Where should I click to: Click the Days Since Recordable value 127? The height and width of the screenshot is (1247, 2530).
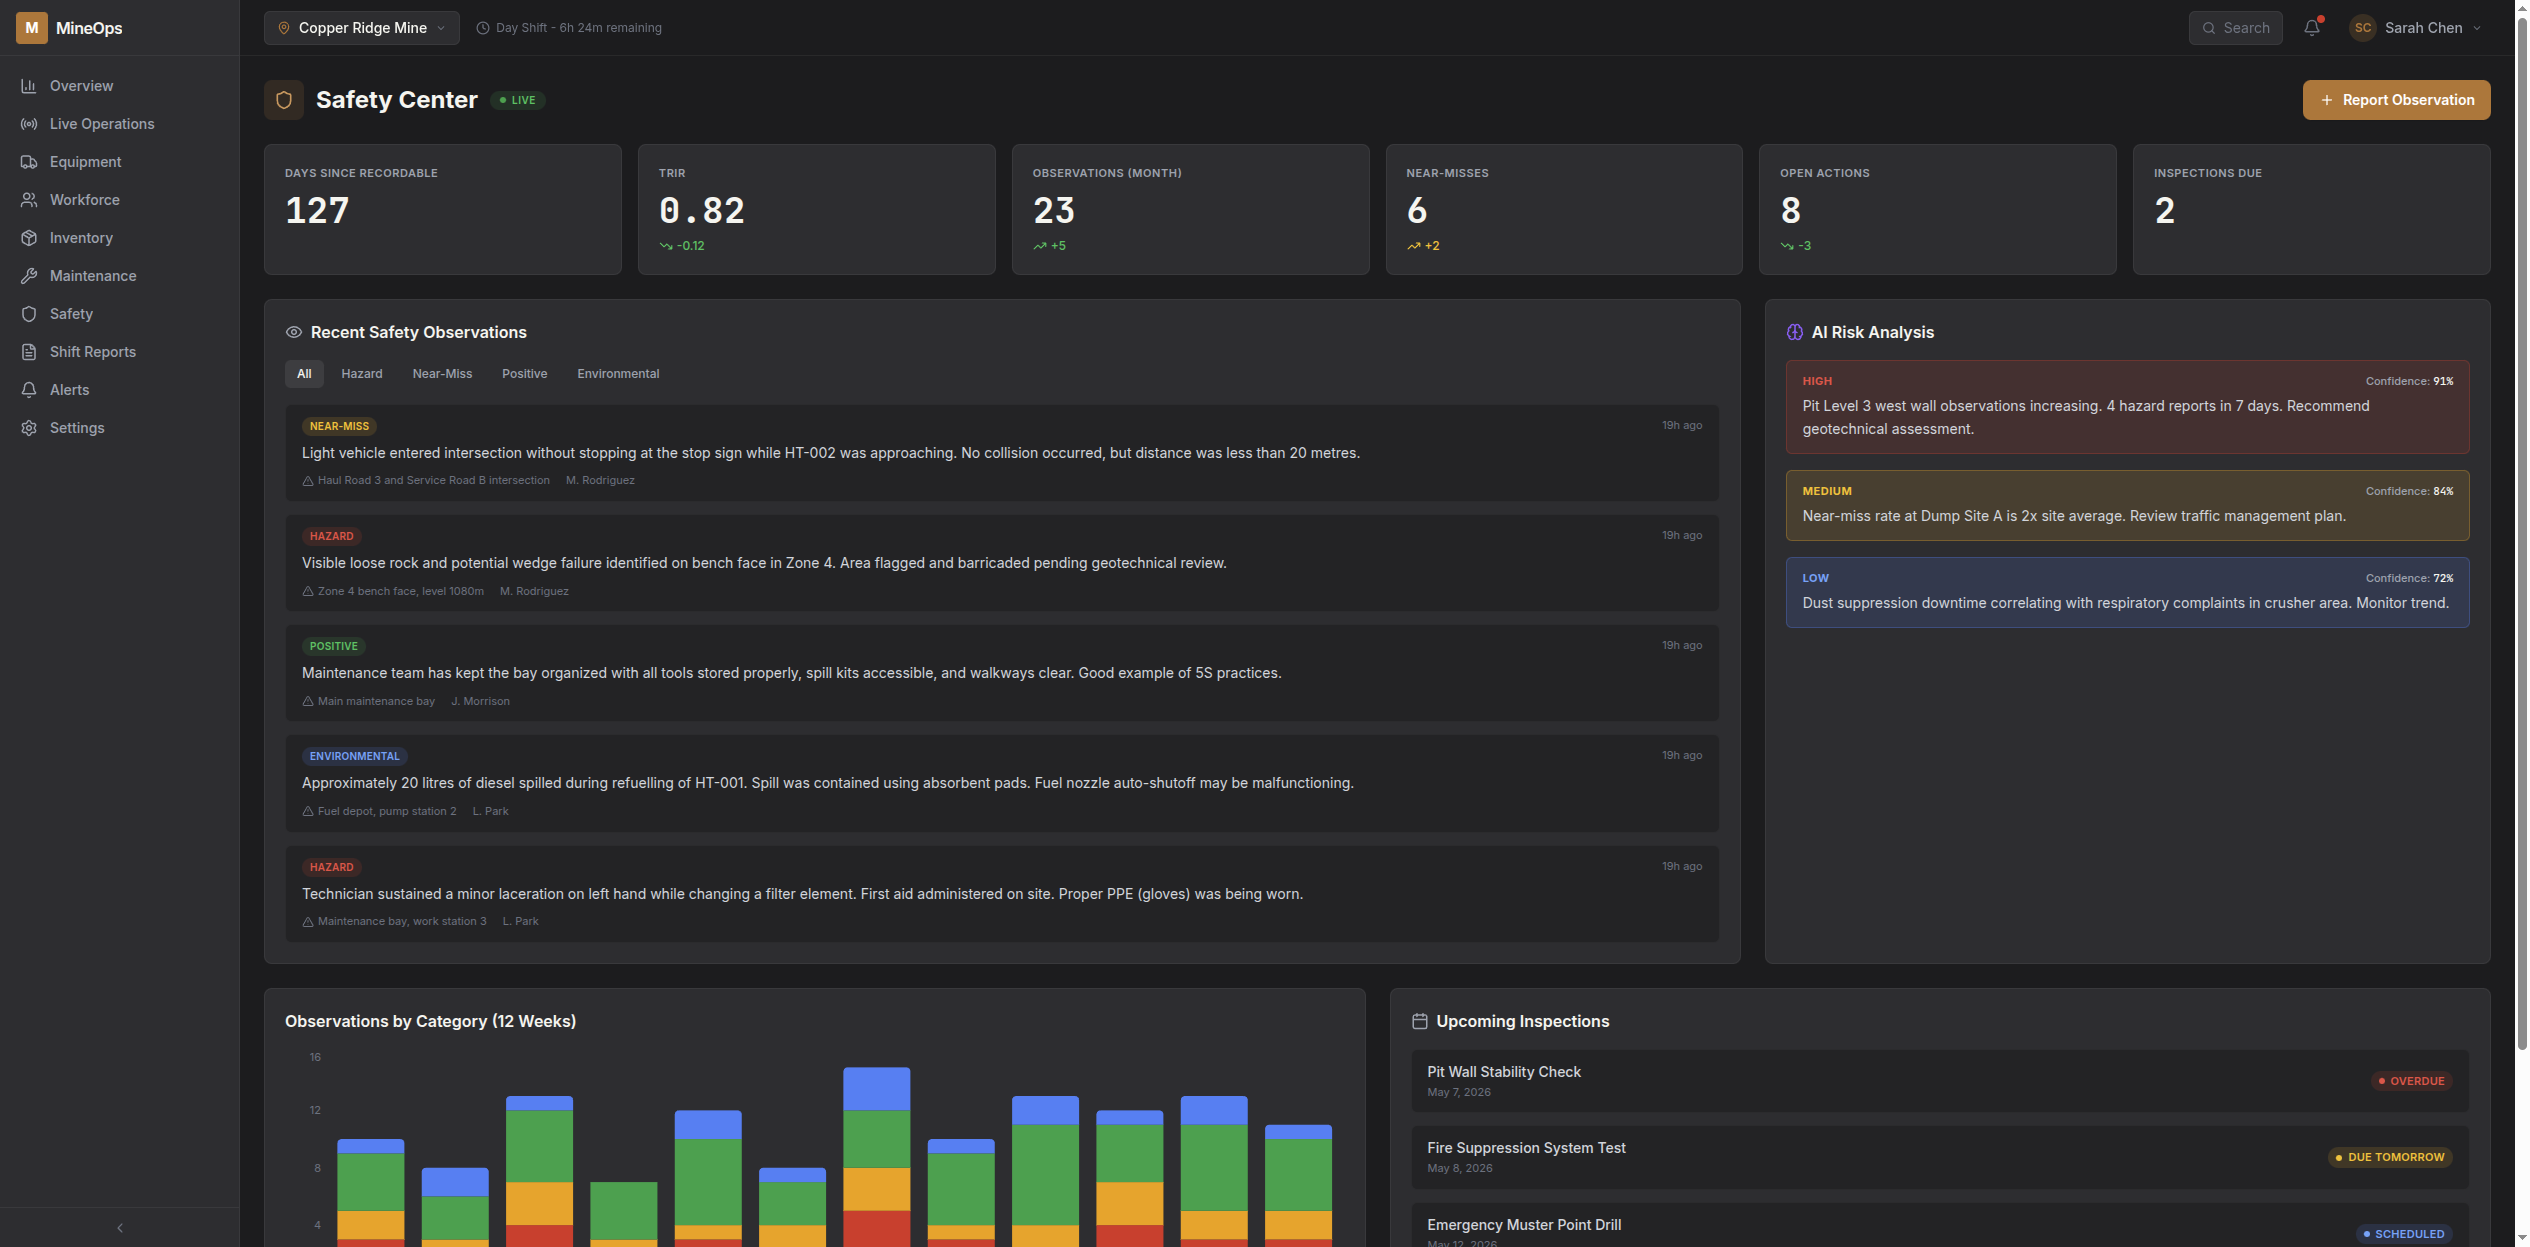317,210
